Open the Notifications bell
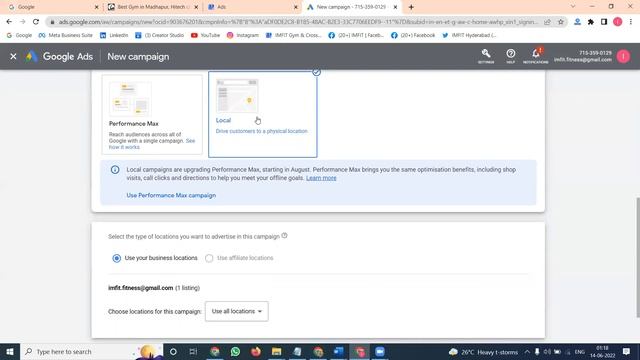Viewport: 640px width, 360px height. click(x=536, y=56)
